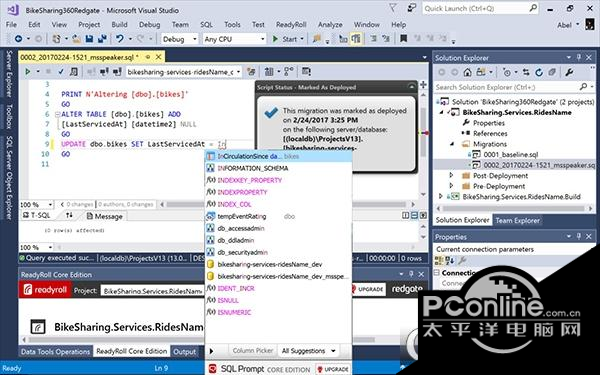Select the References node in Solution Explorer

(490, 134)
